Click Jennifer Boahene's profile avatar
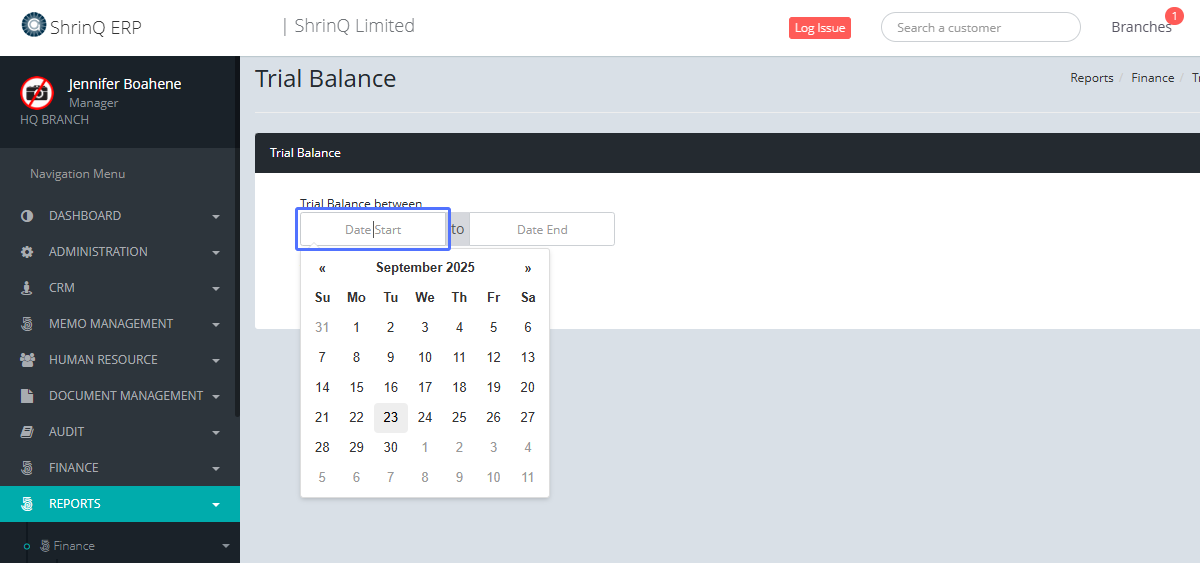Screen dimensions: 1200x563 tap(37, 93)
